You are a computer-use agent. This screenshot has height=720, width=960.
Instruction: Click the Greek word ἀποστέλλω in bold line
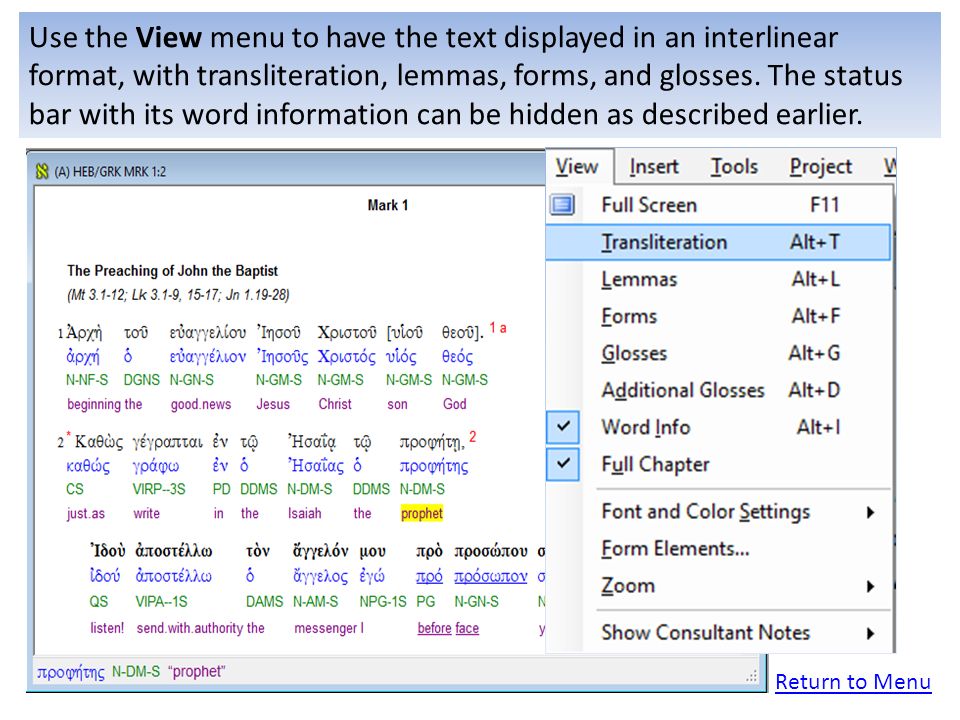click(174, 551)
